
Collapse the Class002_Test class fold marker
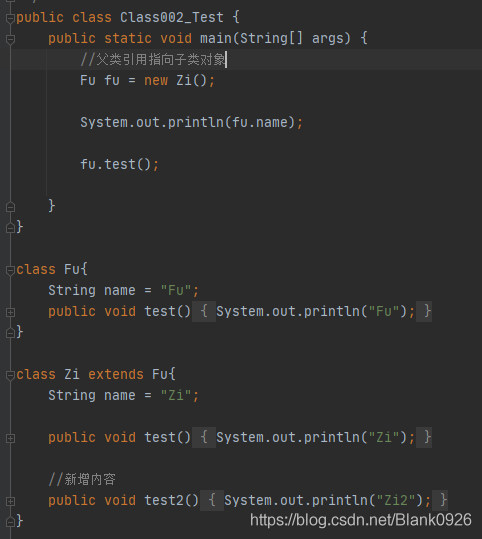(10, 18)
